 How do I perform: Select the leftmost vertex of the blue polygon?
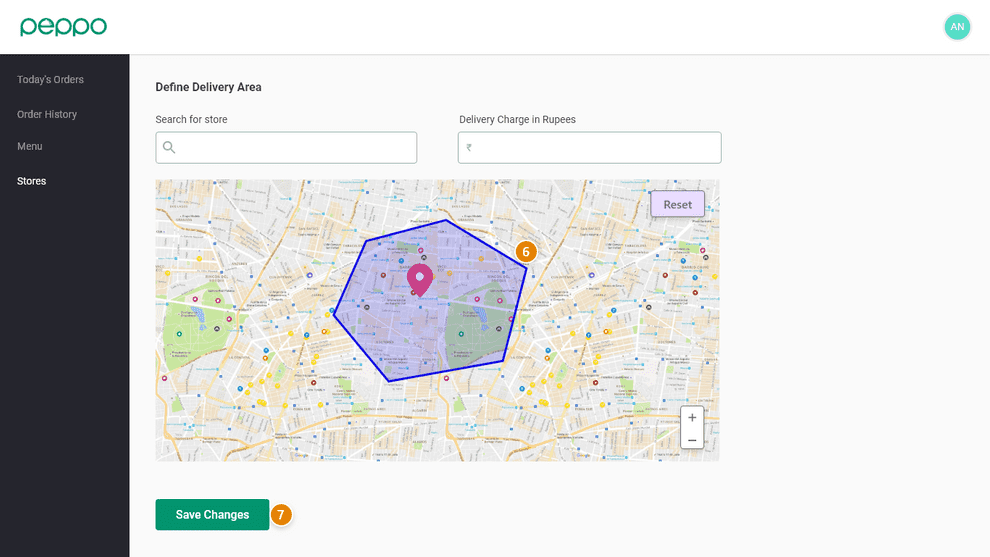tap(333, 314)
